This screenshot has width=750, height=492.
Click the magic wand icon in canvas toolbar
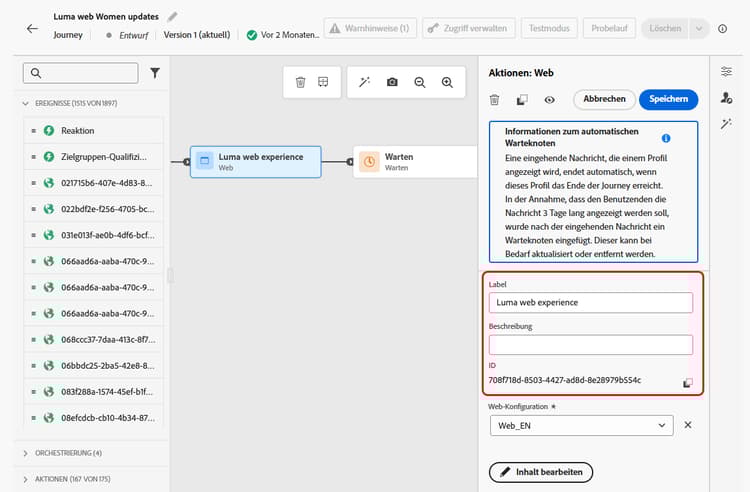[x=364, y=82]
